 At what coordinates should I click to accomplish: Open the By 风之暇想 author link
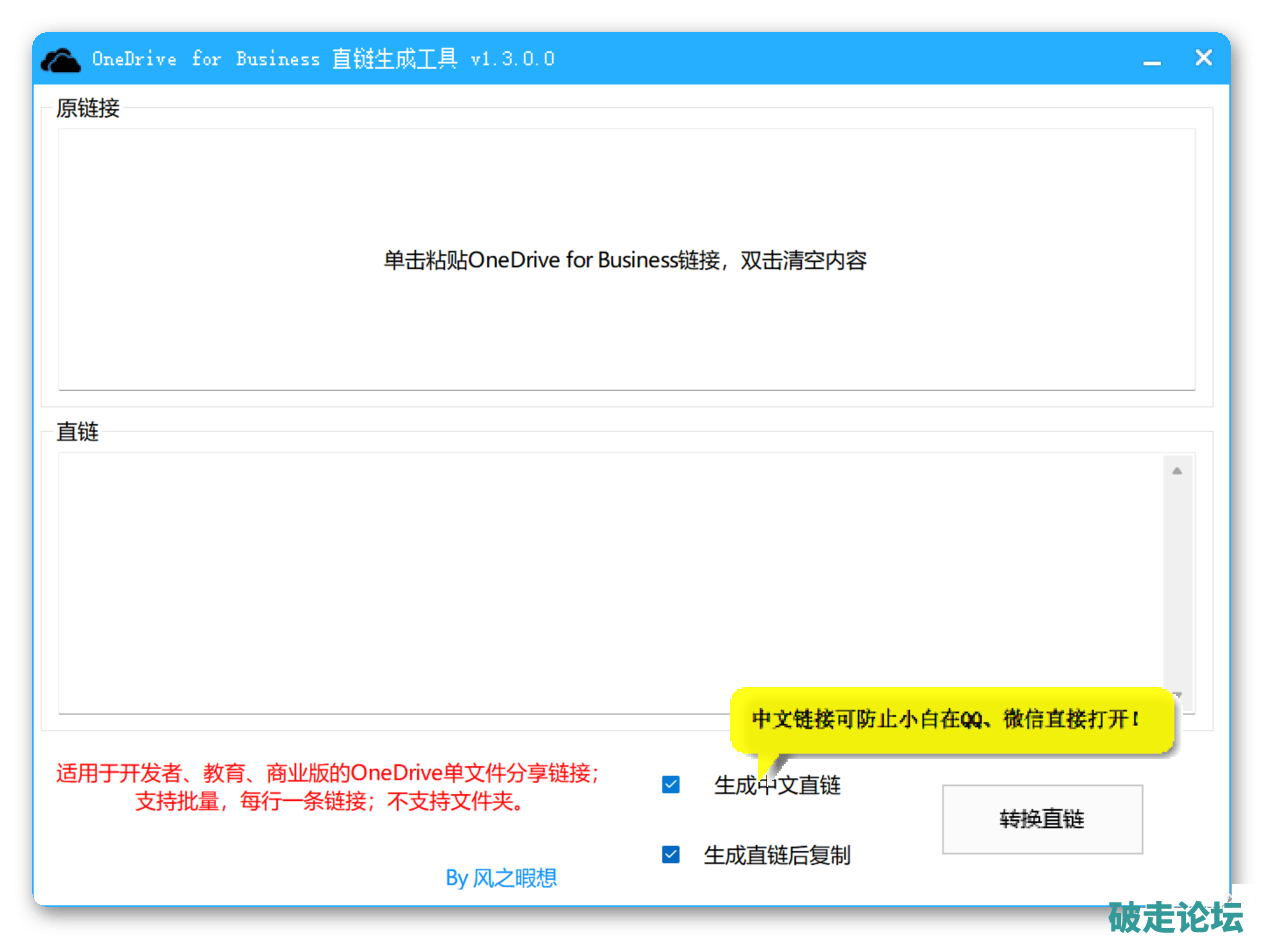[501, 878]
